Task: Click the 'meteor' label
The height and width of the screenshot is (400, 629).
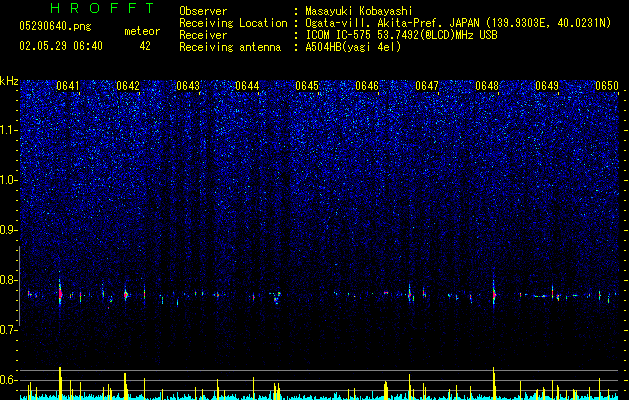Action: 142,31
